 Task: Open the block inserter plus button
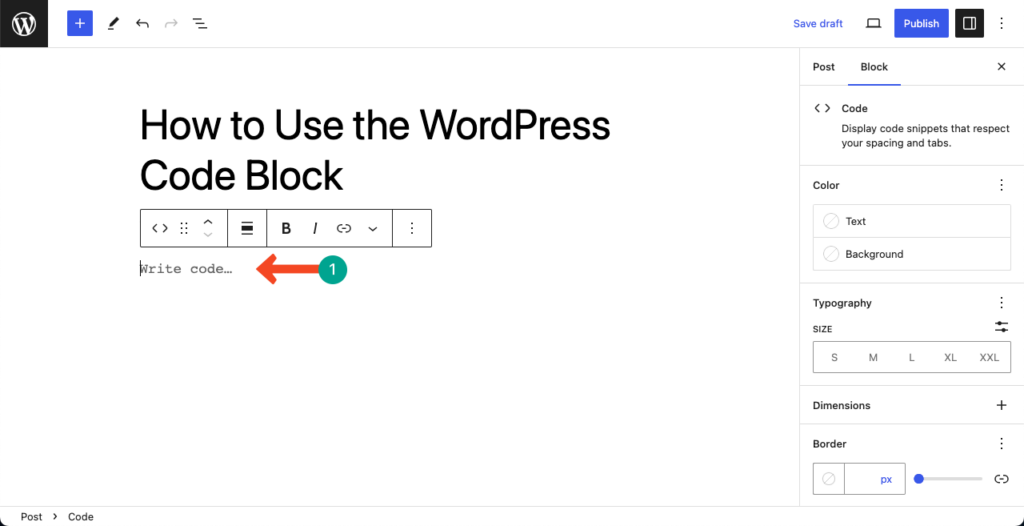(x=80, y=24)
